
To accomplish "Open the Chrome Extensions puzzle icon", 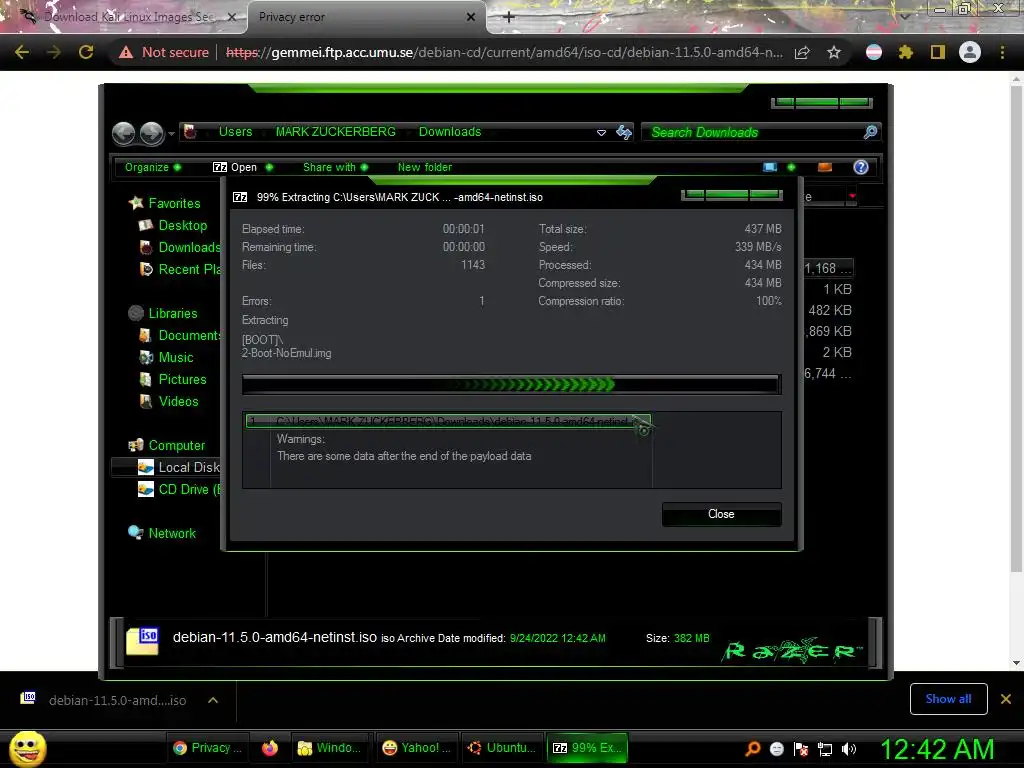I will 906,52.
